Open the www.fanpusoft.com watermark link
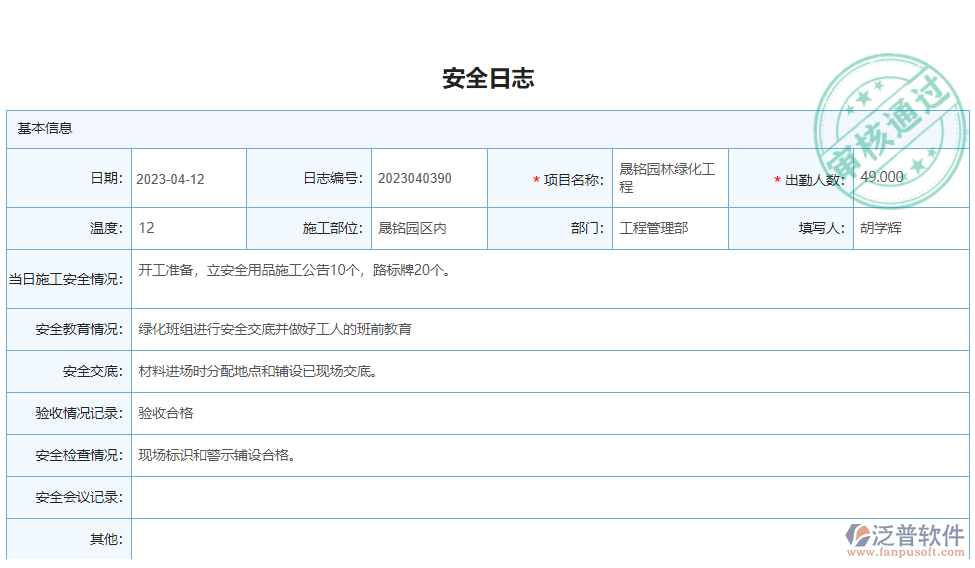The image size is (975, 568). pyautogui.click(x=905, y=552)
